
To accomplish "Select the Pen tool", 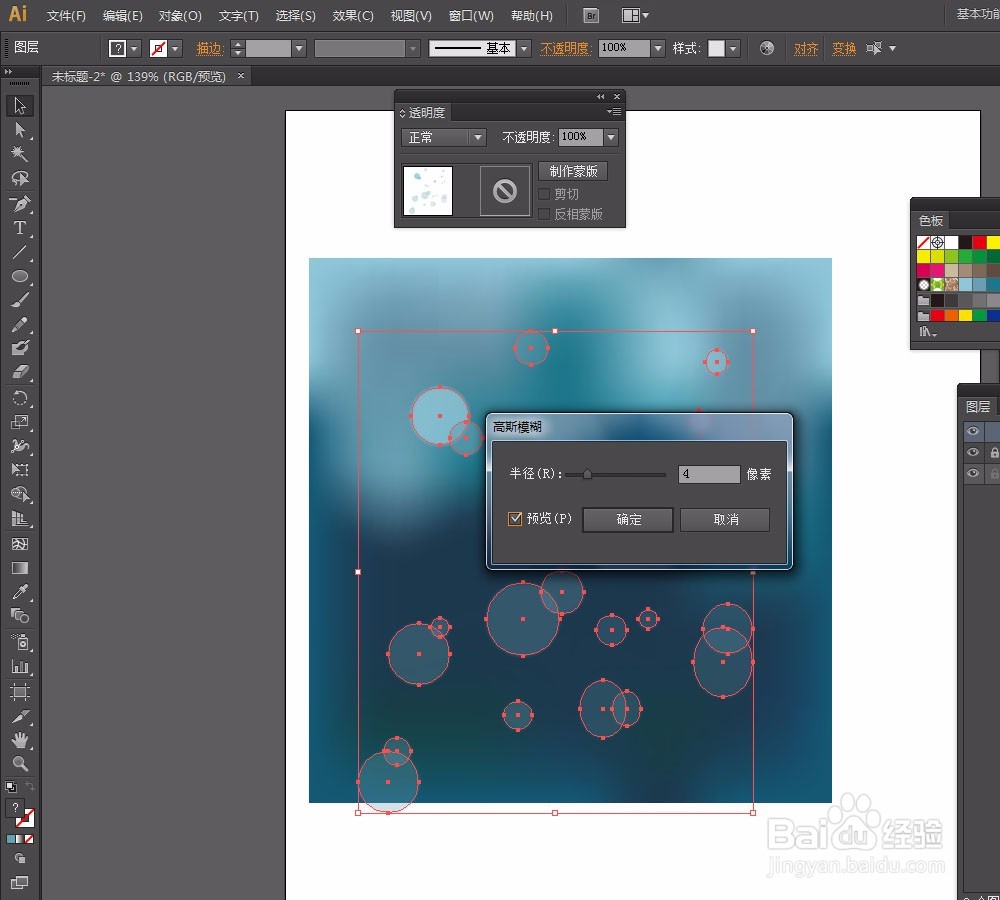I will click(x=20, y=203).
